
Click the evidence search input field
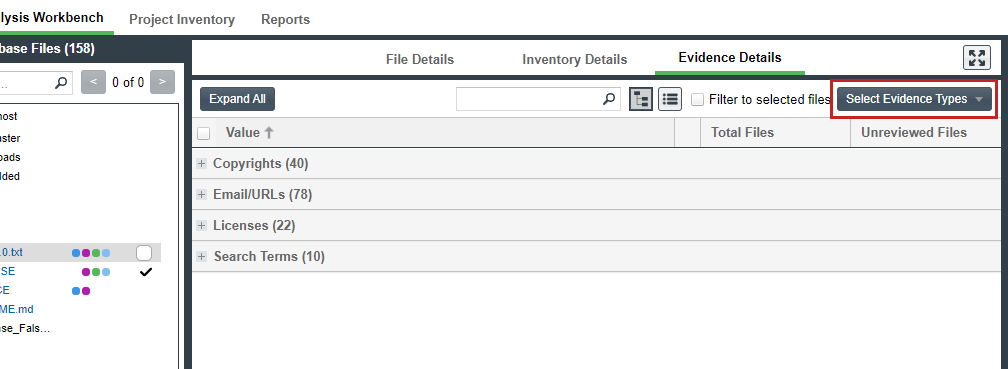529,99
